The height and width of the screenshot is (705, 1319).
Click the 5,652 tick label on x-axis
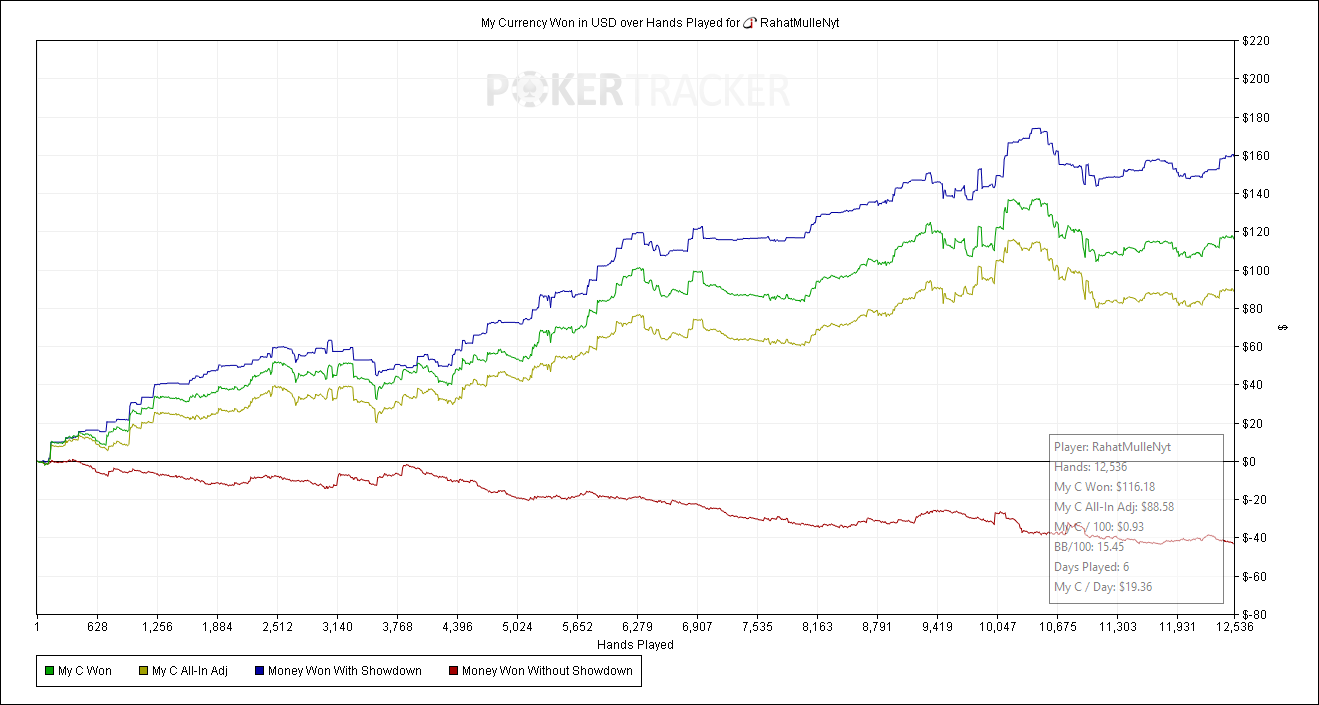click(577, 627)
